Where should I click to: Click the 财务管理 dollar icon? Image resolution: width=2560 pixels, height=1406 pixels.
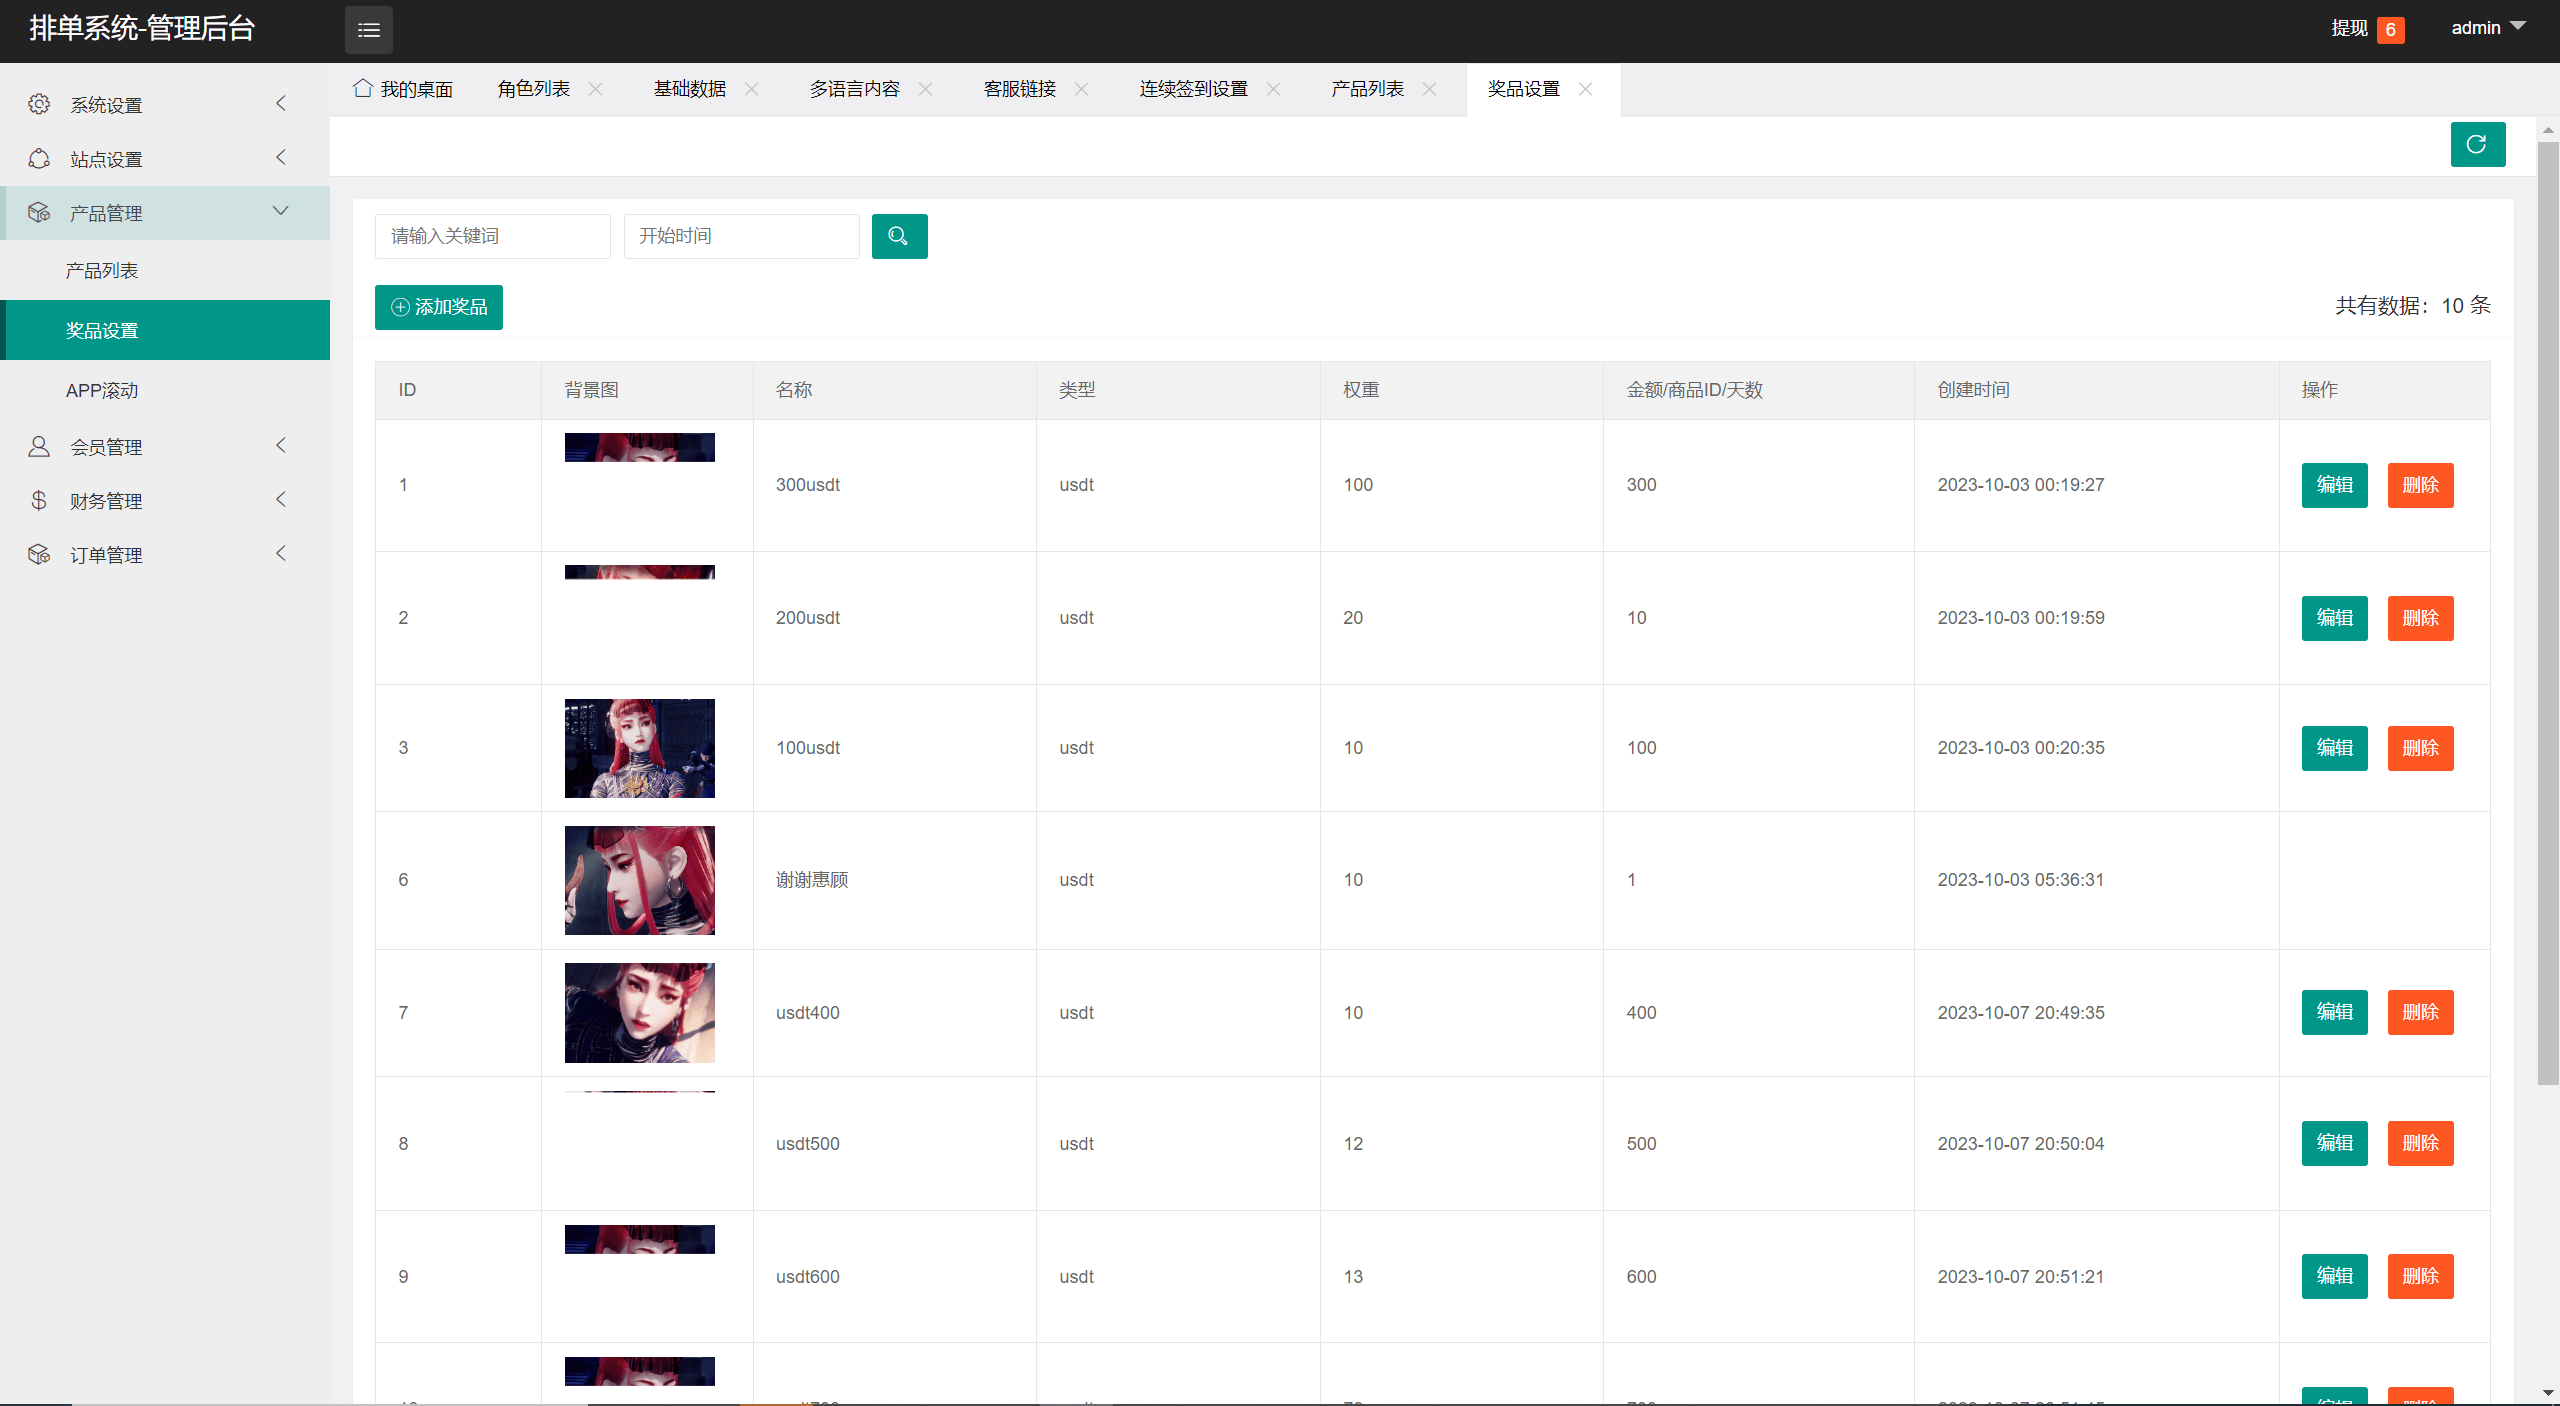point(39,500)
